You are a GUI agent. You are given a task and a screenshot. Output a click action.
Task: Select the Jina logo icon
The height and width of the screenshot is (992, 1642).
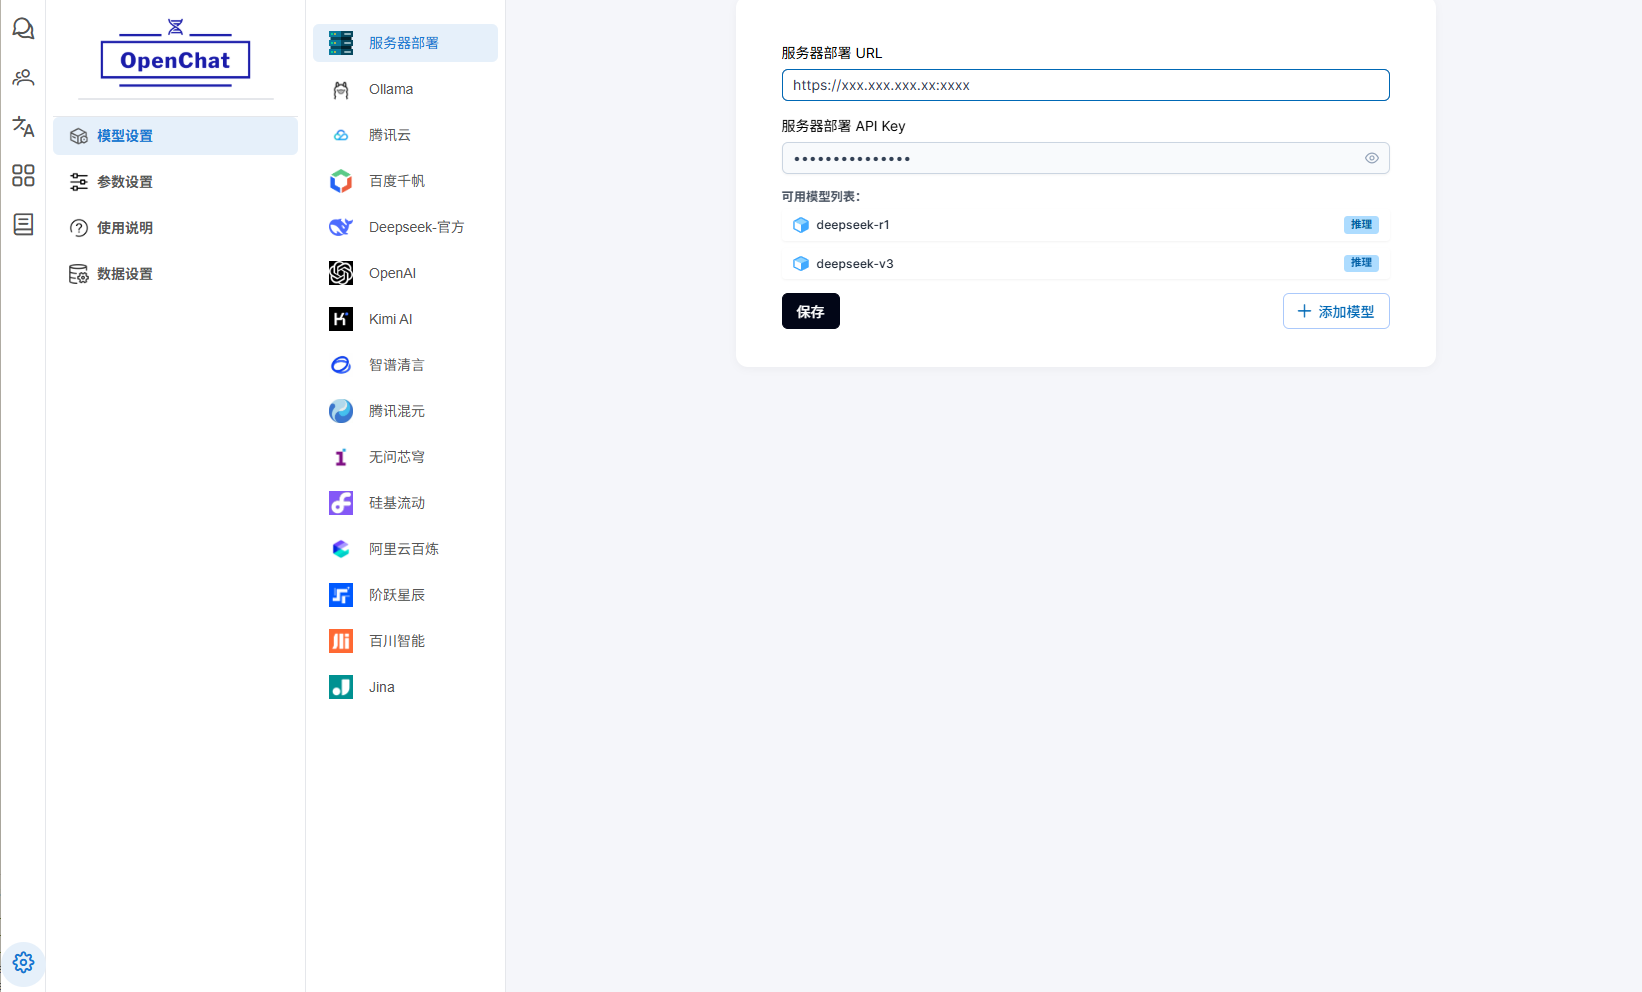[341, 687]
